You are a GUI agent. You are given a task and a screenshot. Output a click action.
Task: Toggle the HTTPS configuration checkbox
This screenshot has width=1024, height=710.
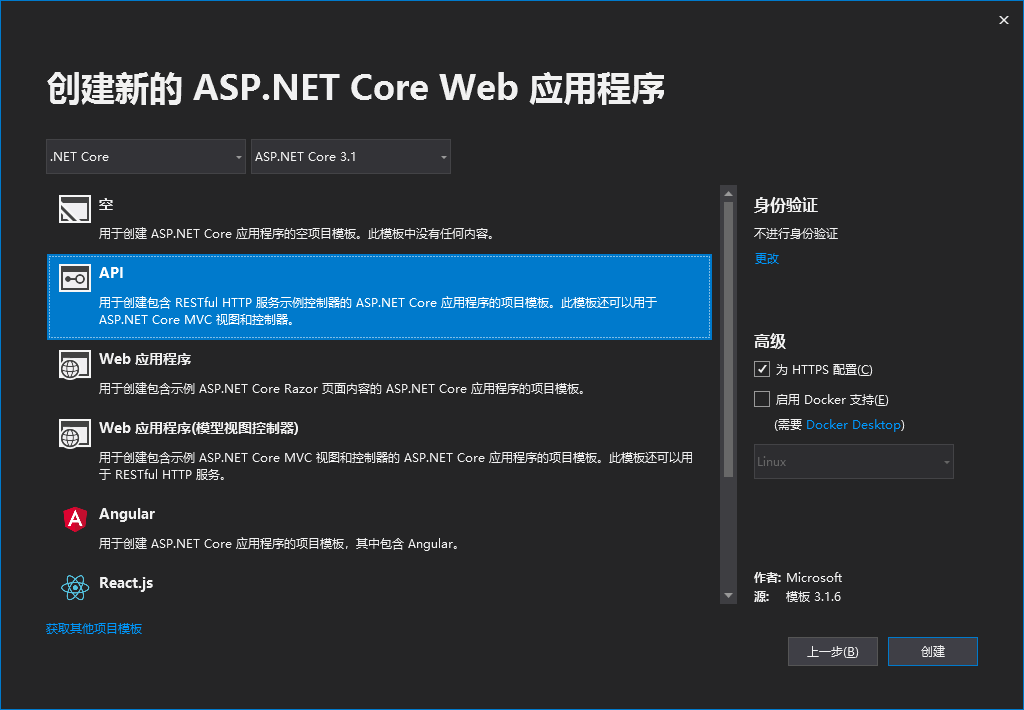click(762, 370)
